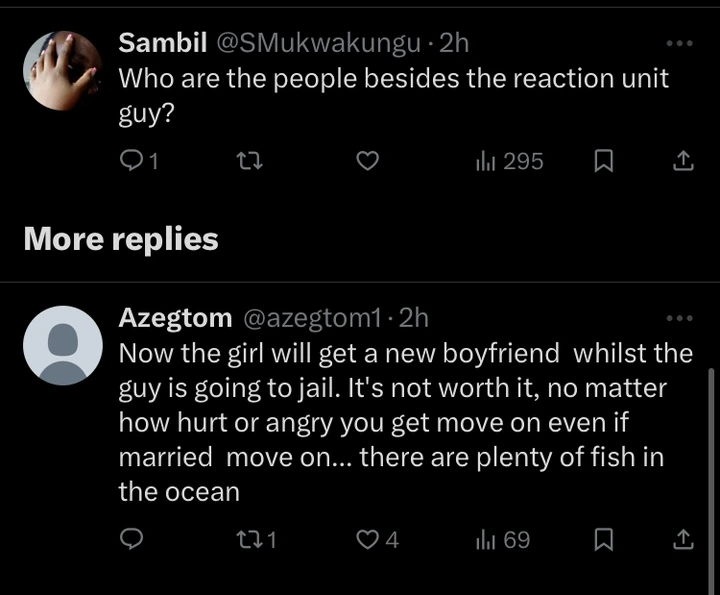The width and height of the screenshot is (720, 595).
Task: Open the @SMukwakungu handle link
Action: click(x=318, y=44)
